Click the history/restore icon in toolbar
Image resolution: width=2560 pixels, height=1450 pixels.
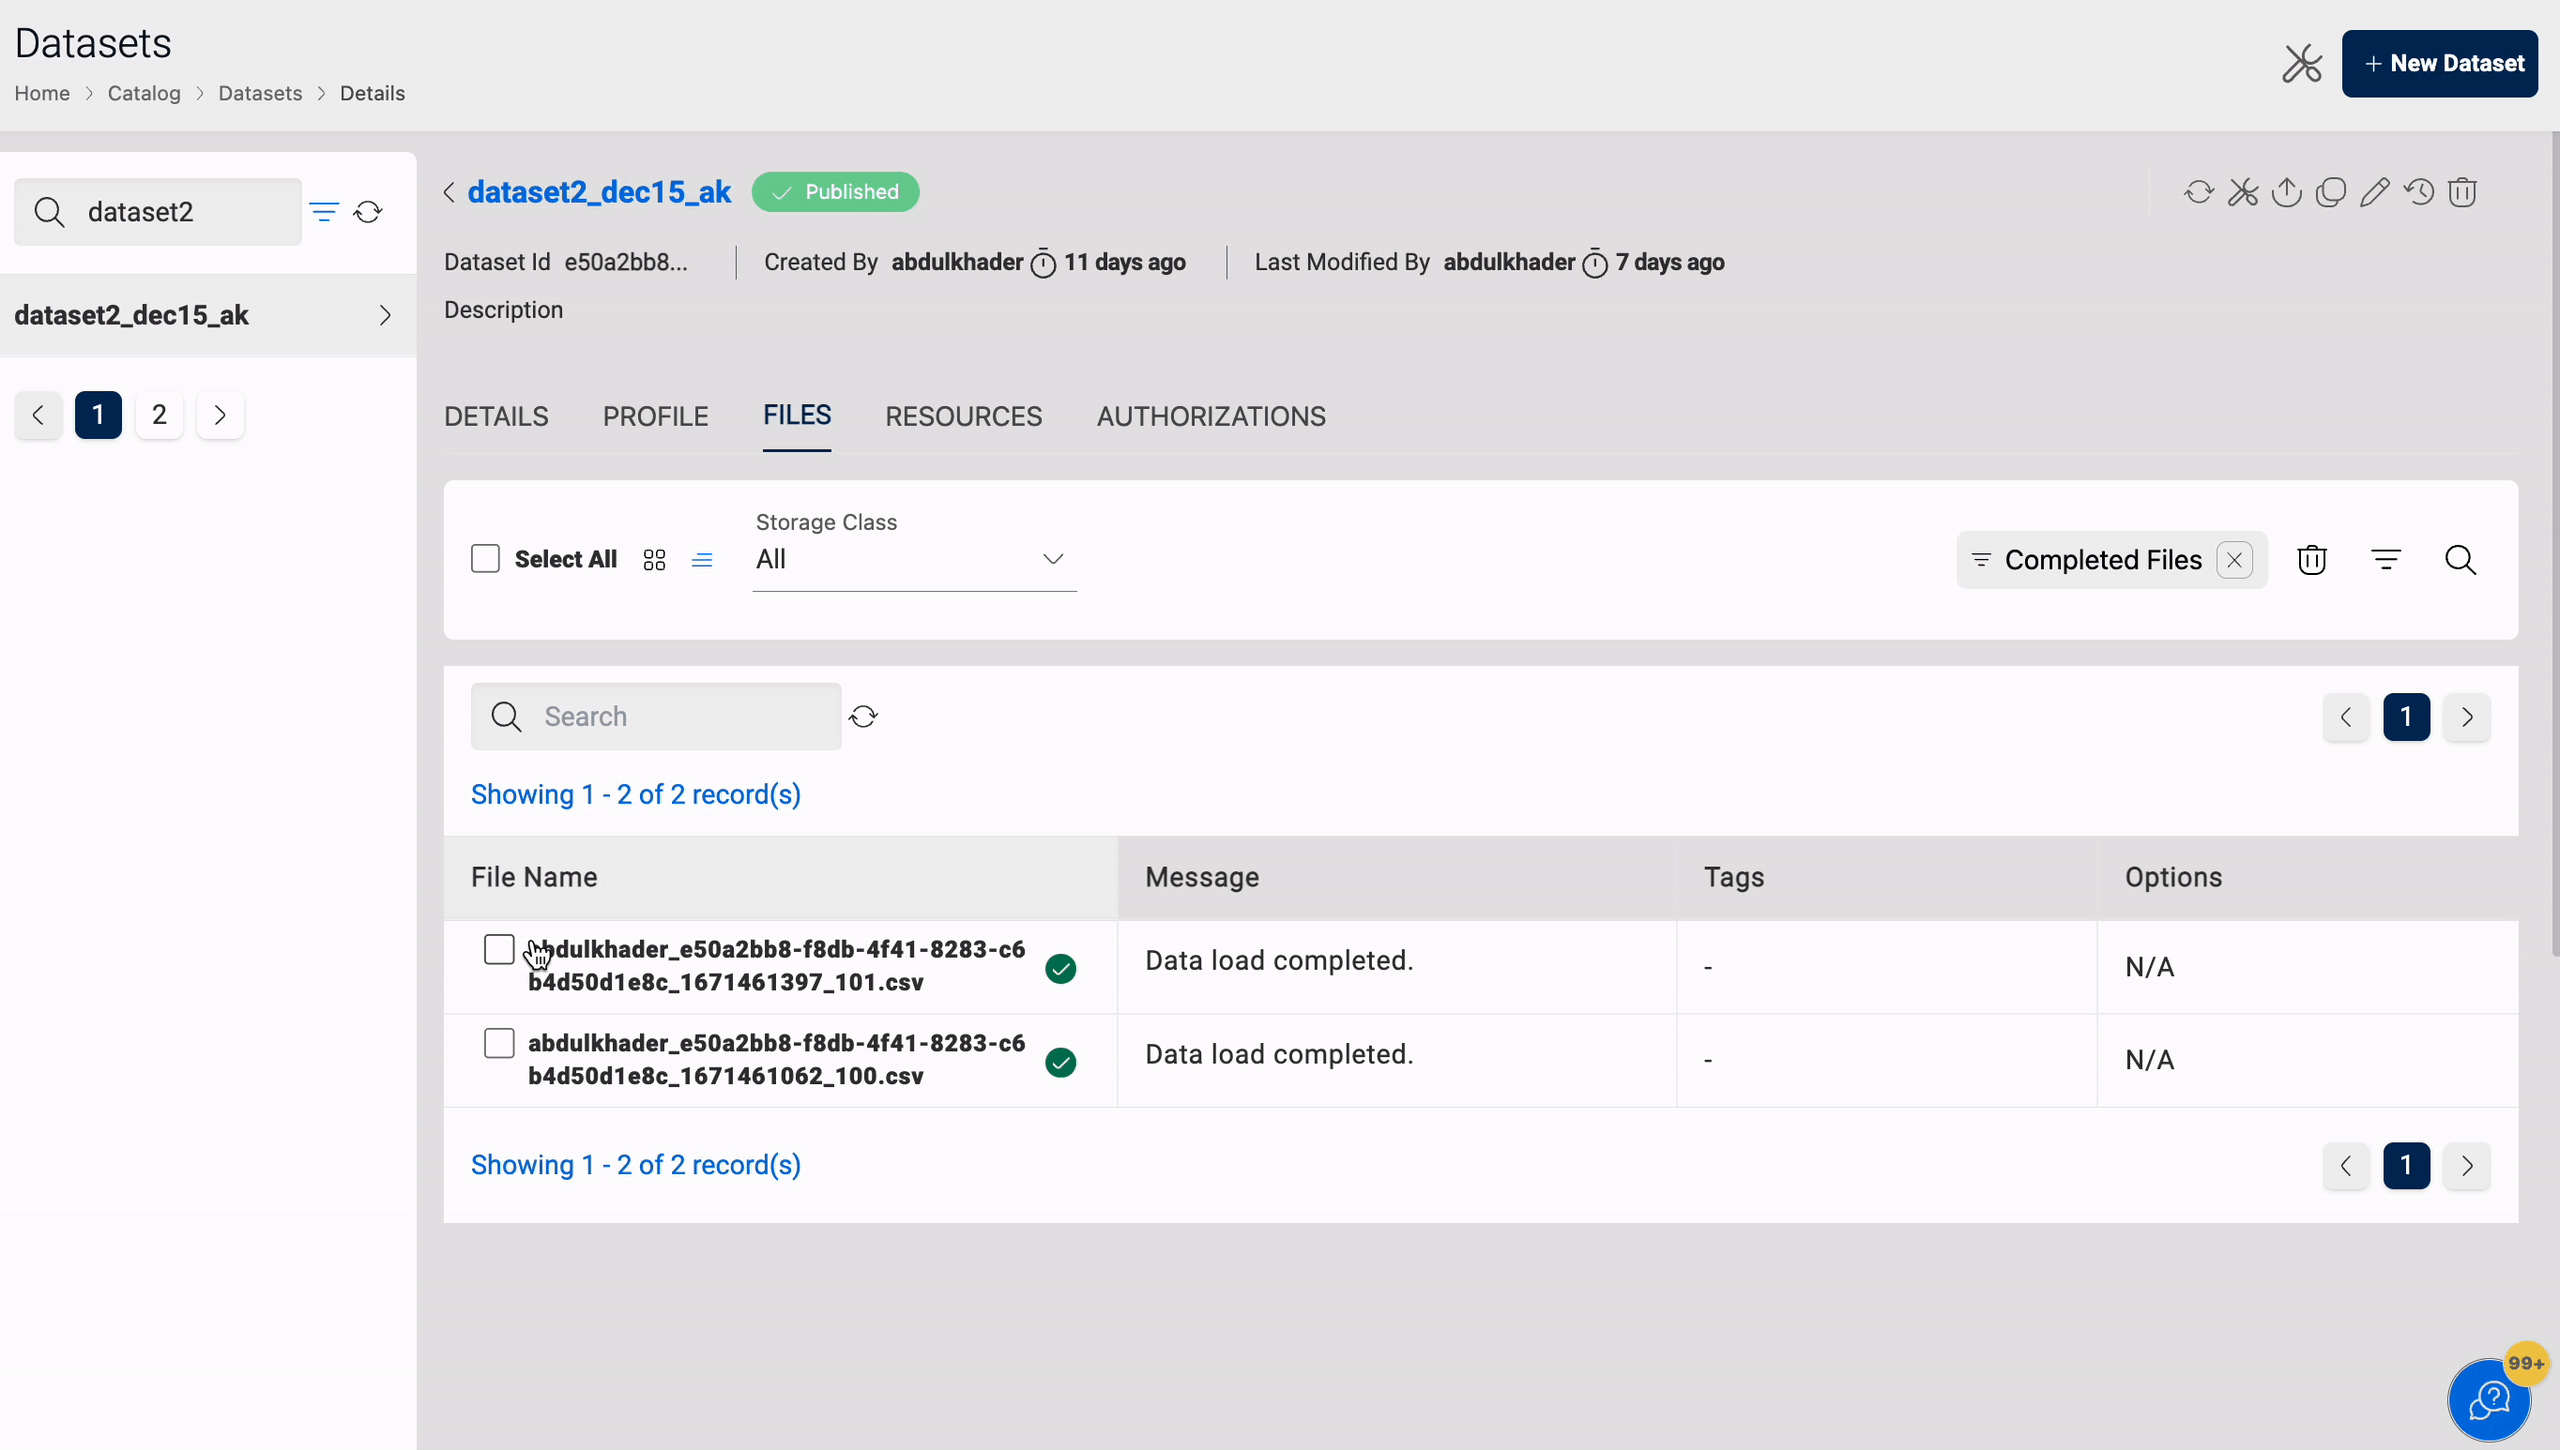2419,192
